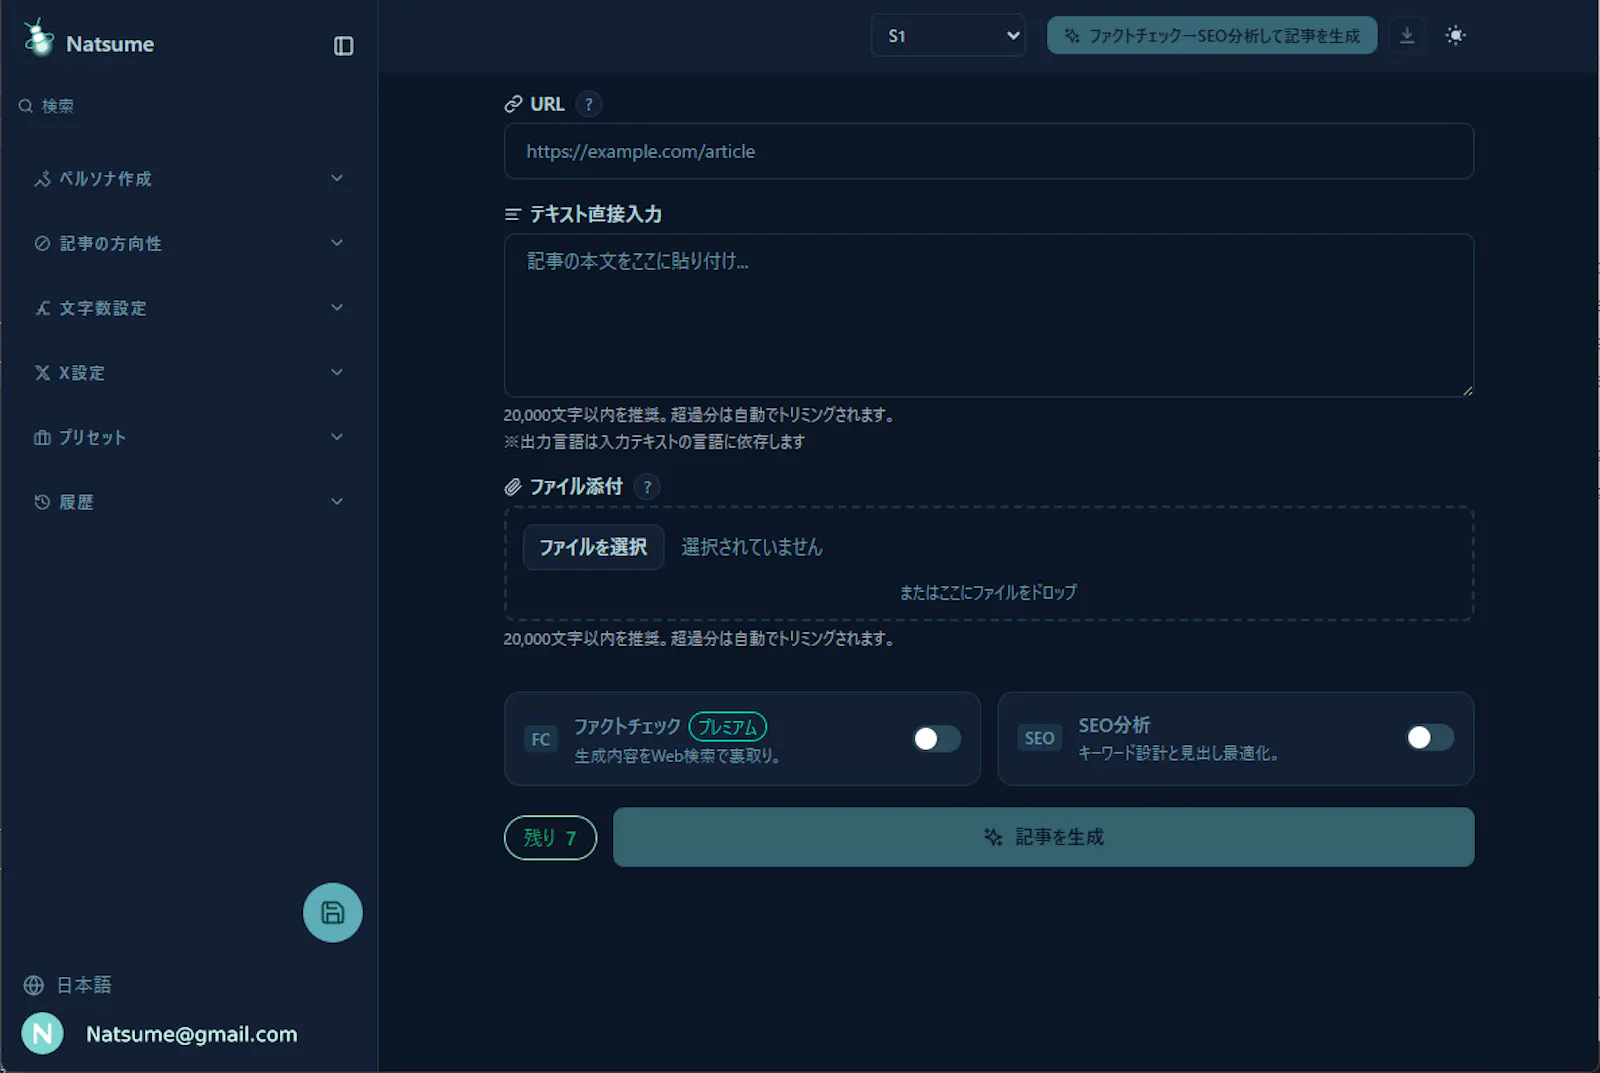Enable the ファクトチェック toggle switch
1600x1073 pixels.
coord(937,739)
